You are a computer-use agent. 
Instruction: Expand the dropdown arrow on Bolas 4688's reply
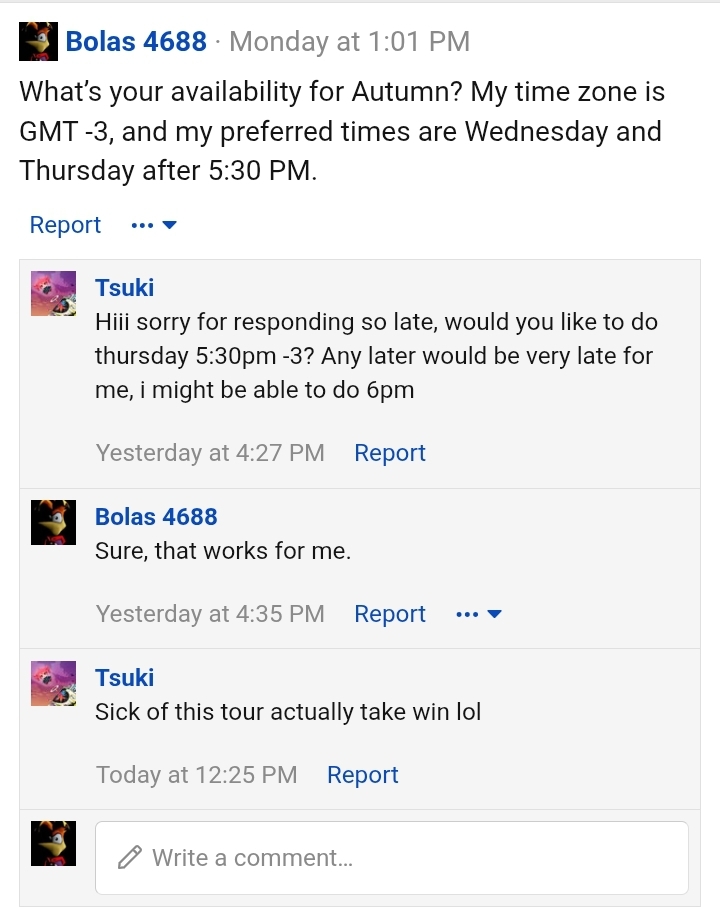point(496,613)
